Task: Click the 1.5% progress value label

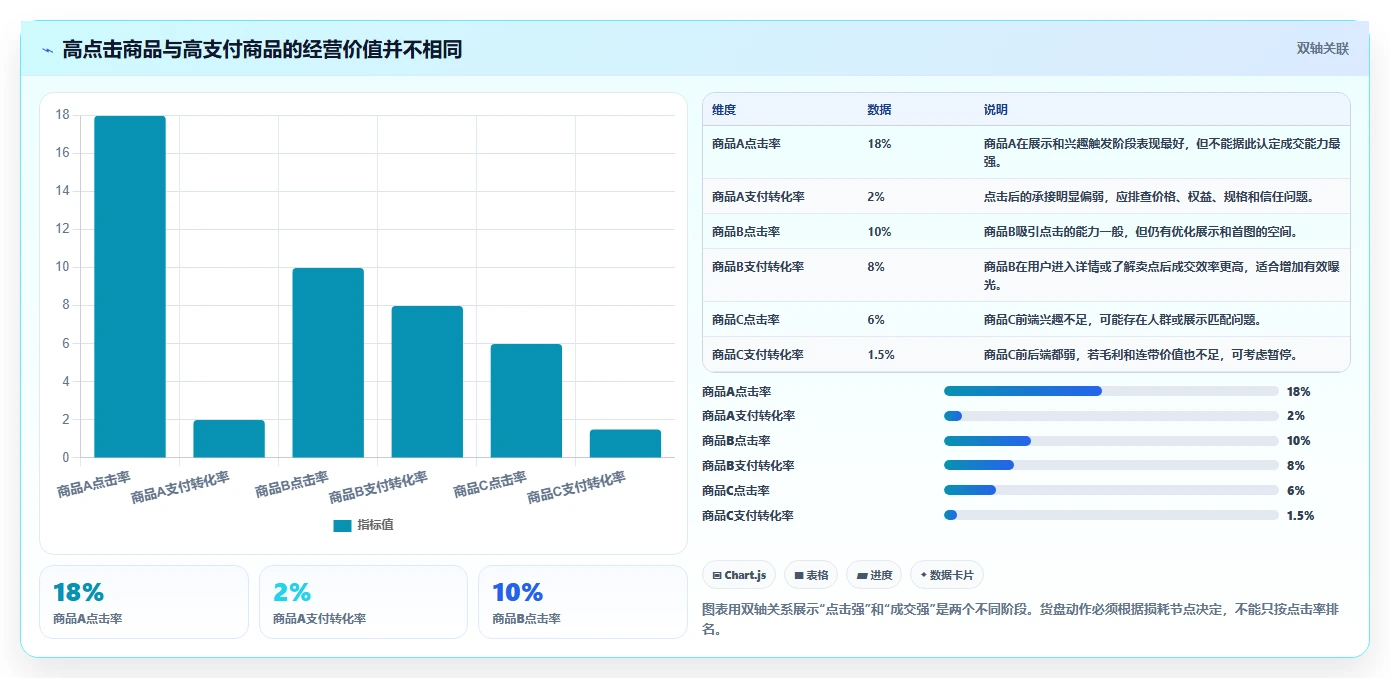Action: point(1300,516)
